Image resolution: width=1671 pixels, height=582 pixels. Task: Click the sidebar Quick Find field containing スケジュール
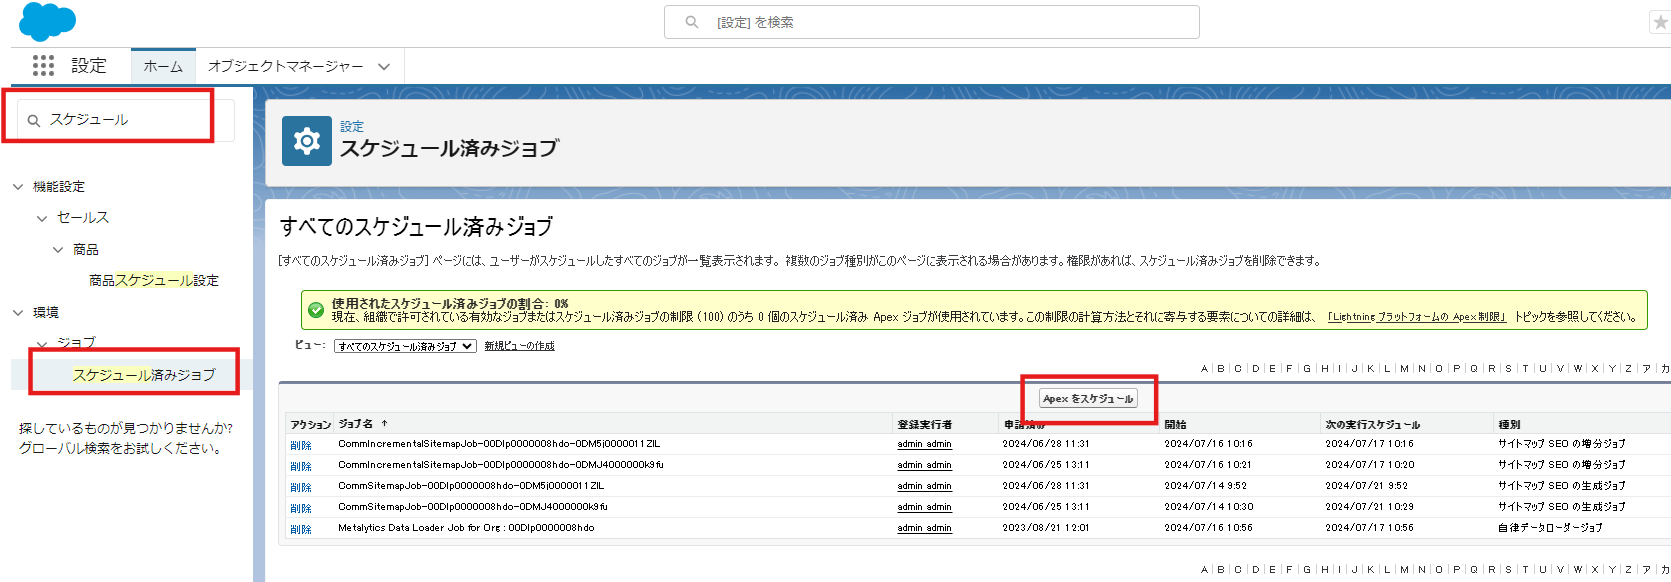point(126,120)
